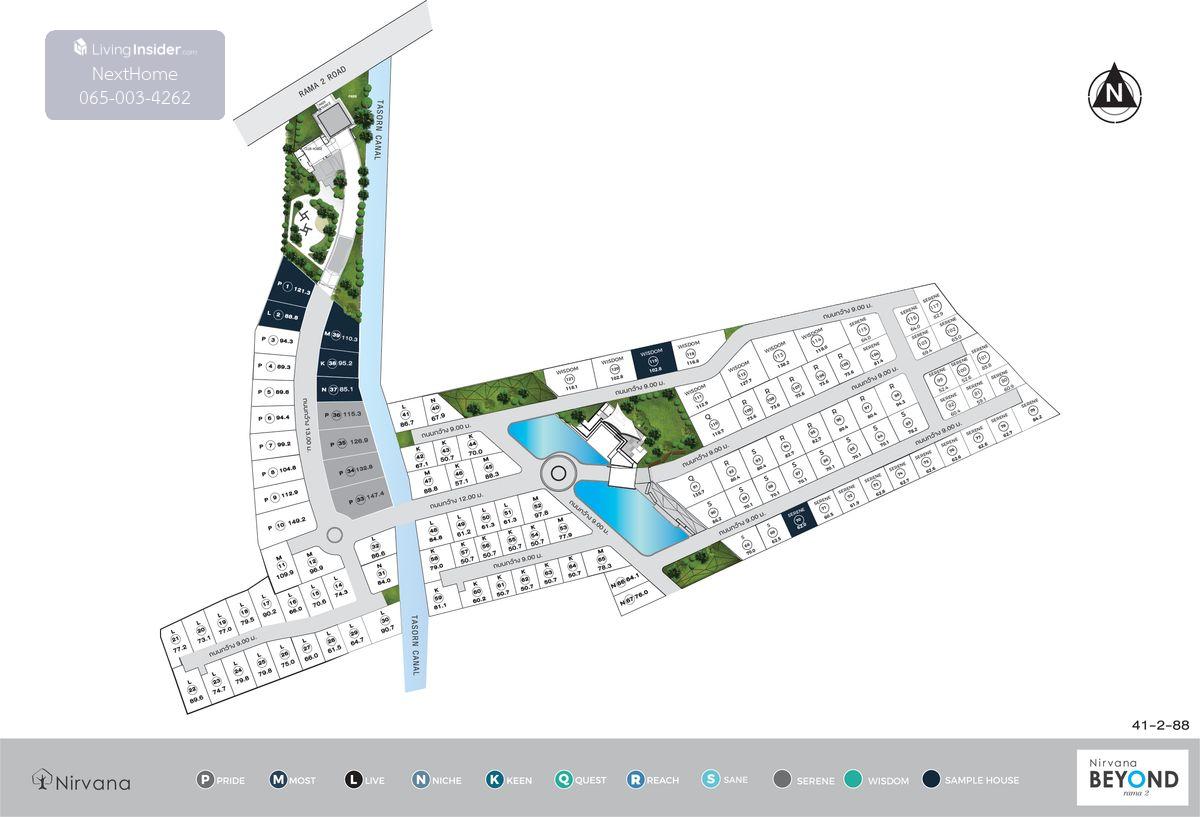
Task: Click the Most 'M' legend icon
Action: [279, 780]
